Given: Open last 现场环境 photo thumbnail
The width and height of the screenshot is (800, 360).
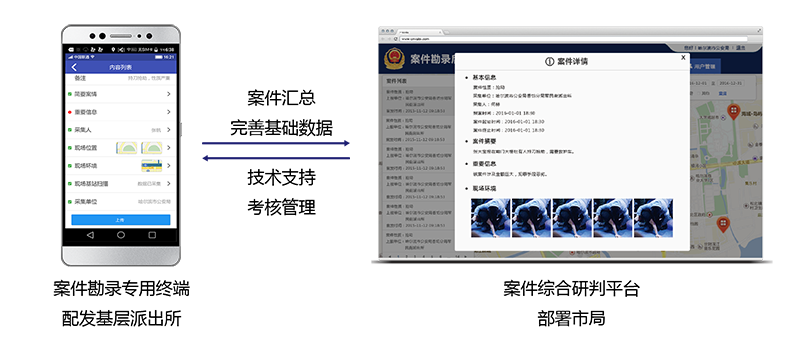Looking at the screenshot, I should point(653,218).
